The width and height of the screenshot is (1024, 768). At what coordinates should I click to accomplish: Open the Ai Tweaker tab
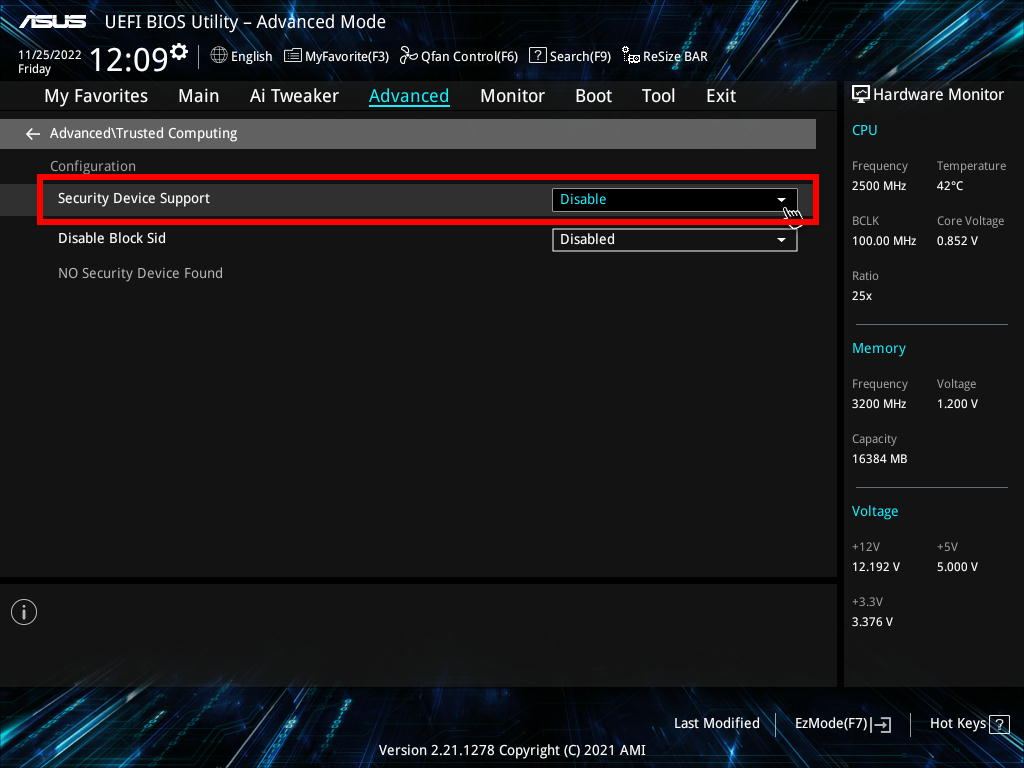(x=294, y=96)
